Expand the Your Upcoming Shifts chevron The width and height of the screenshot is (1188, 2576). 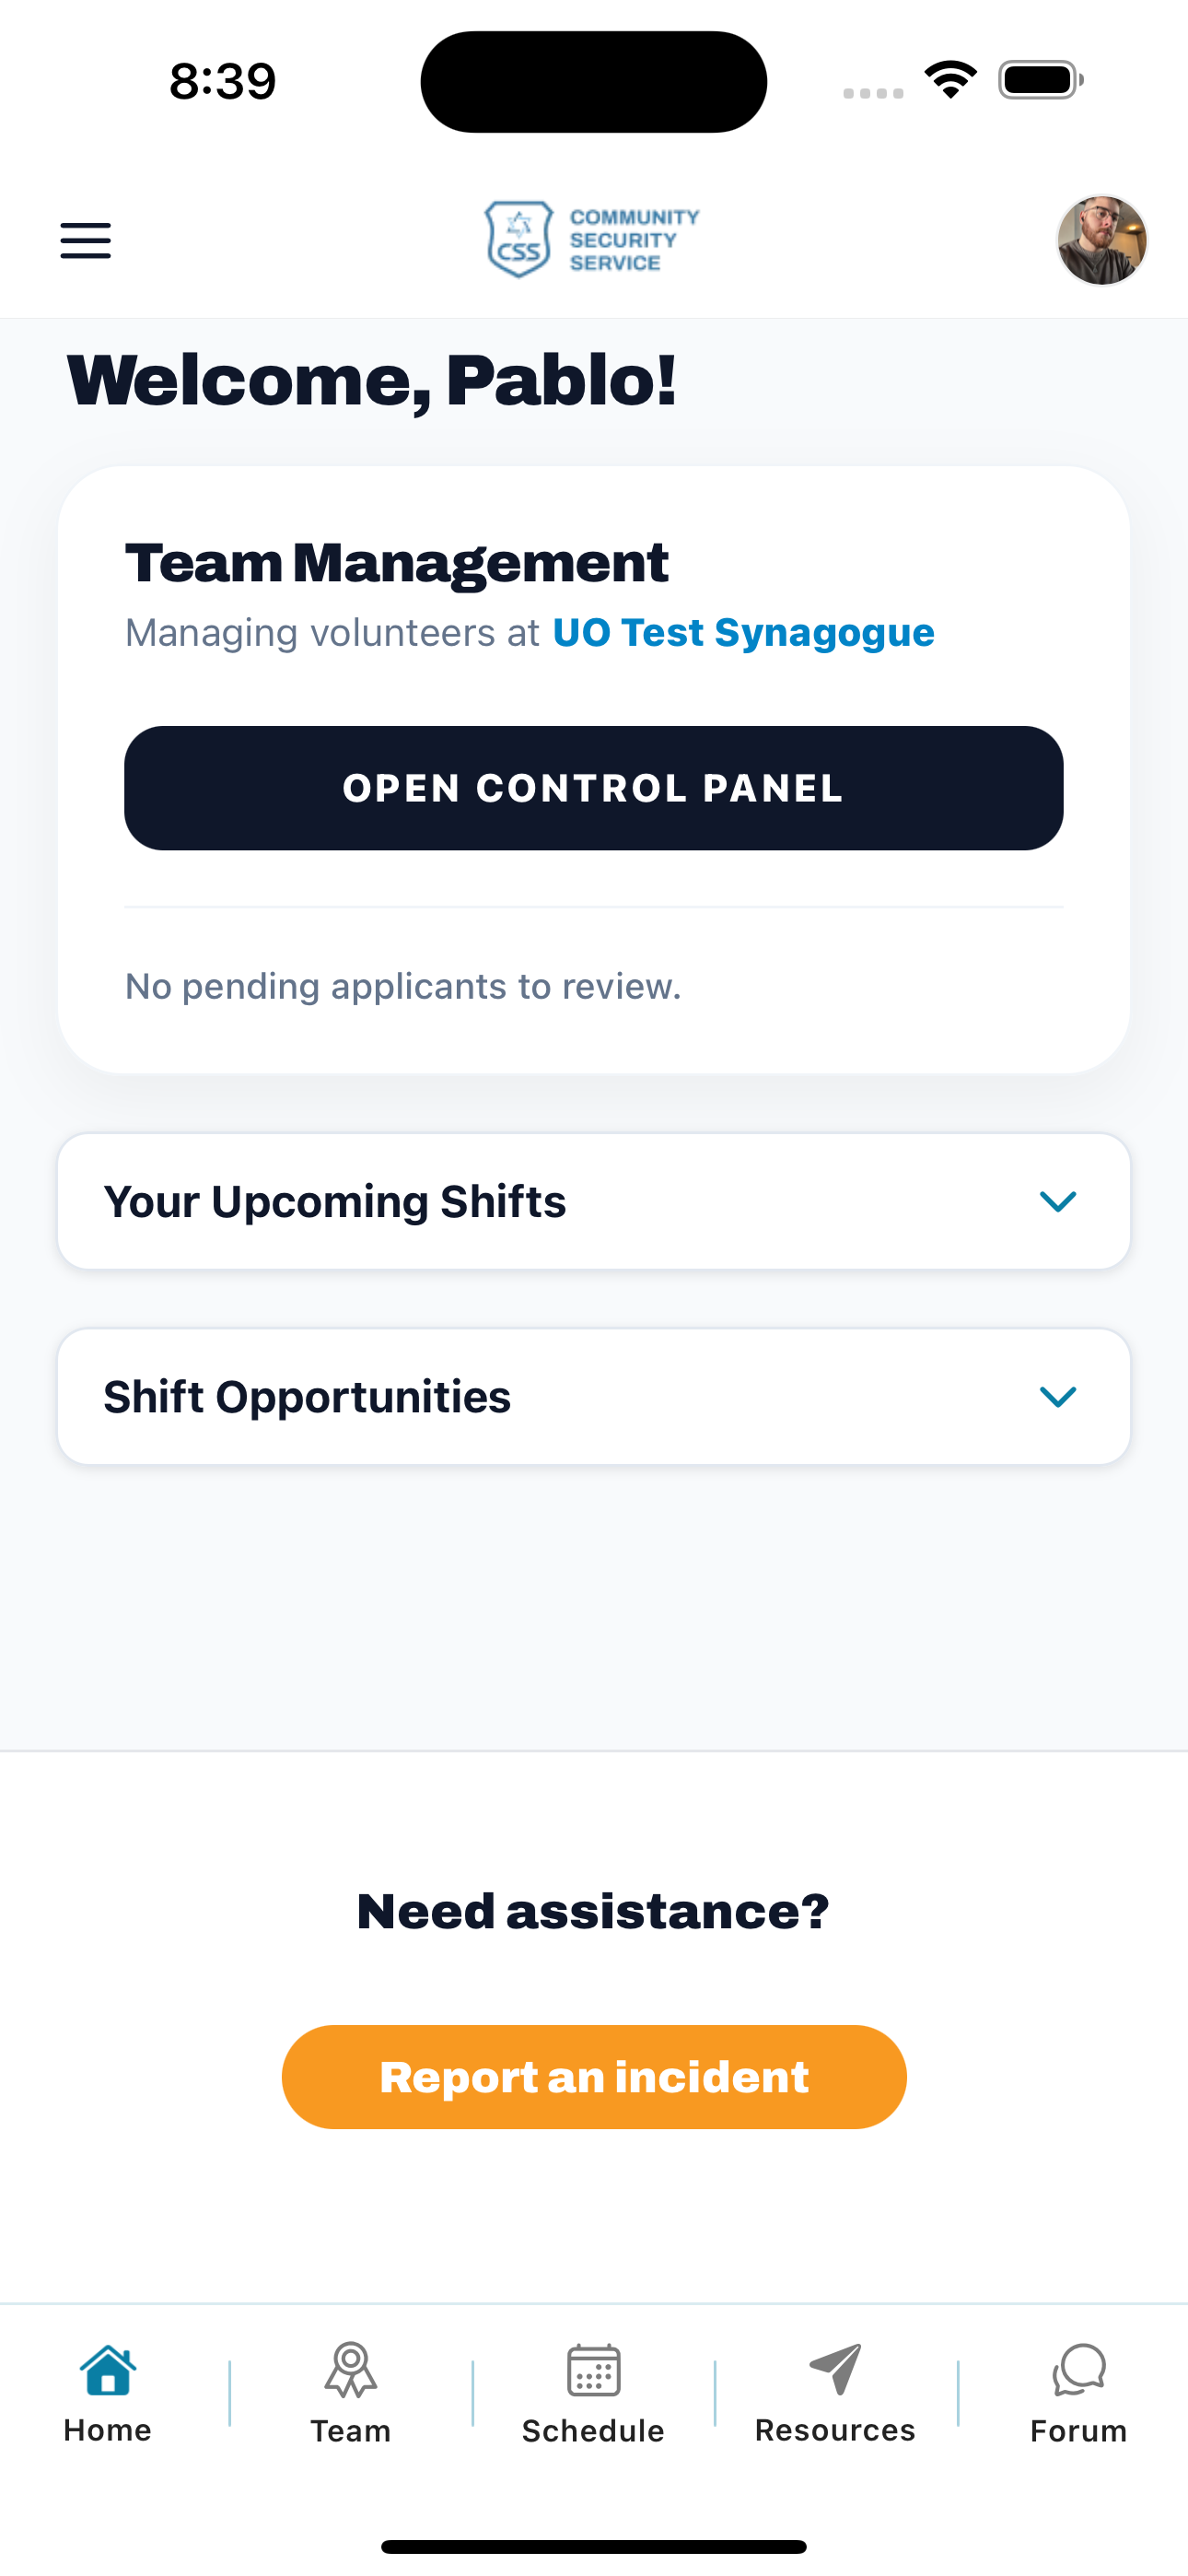1057,1201
